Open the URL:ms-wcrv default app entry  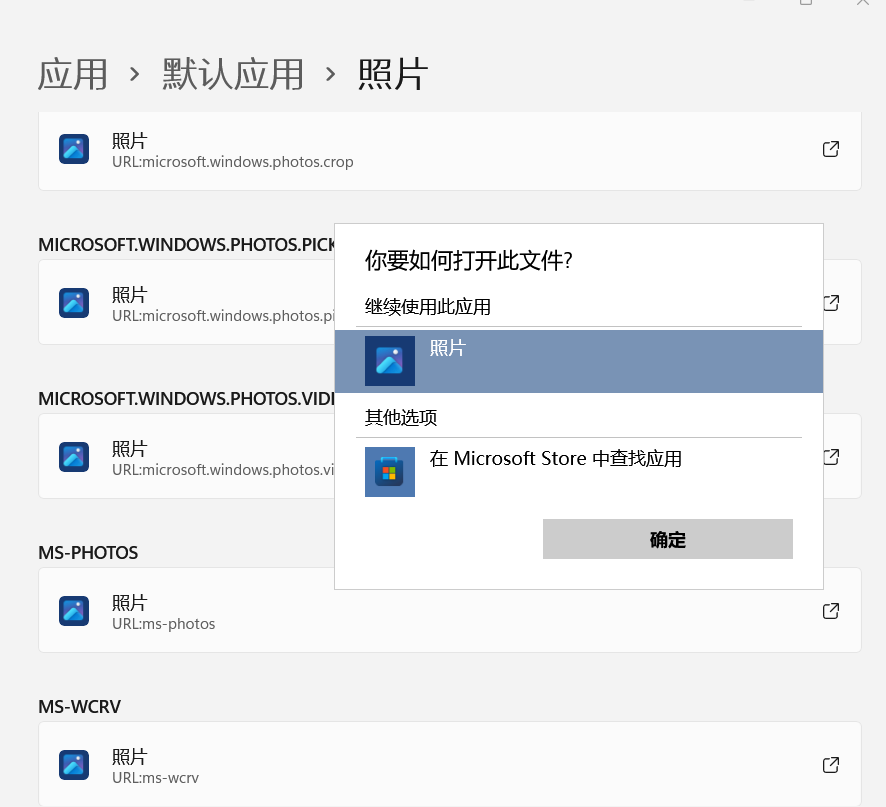pyautogui.click(x=449, y=765)
